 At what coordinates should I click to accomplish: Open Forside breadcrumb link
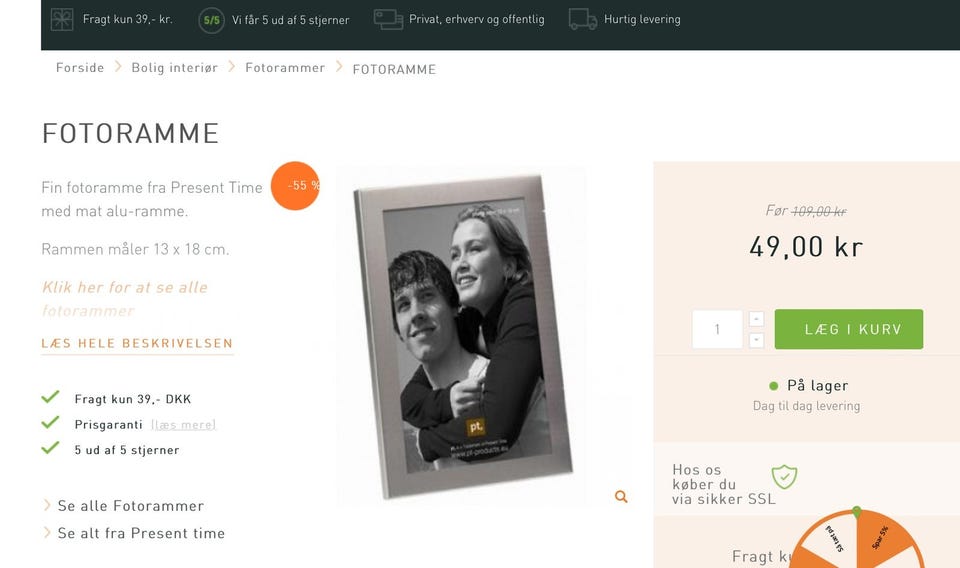[x=80, y=67]
